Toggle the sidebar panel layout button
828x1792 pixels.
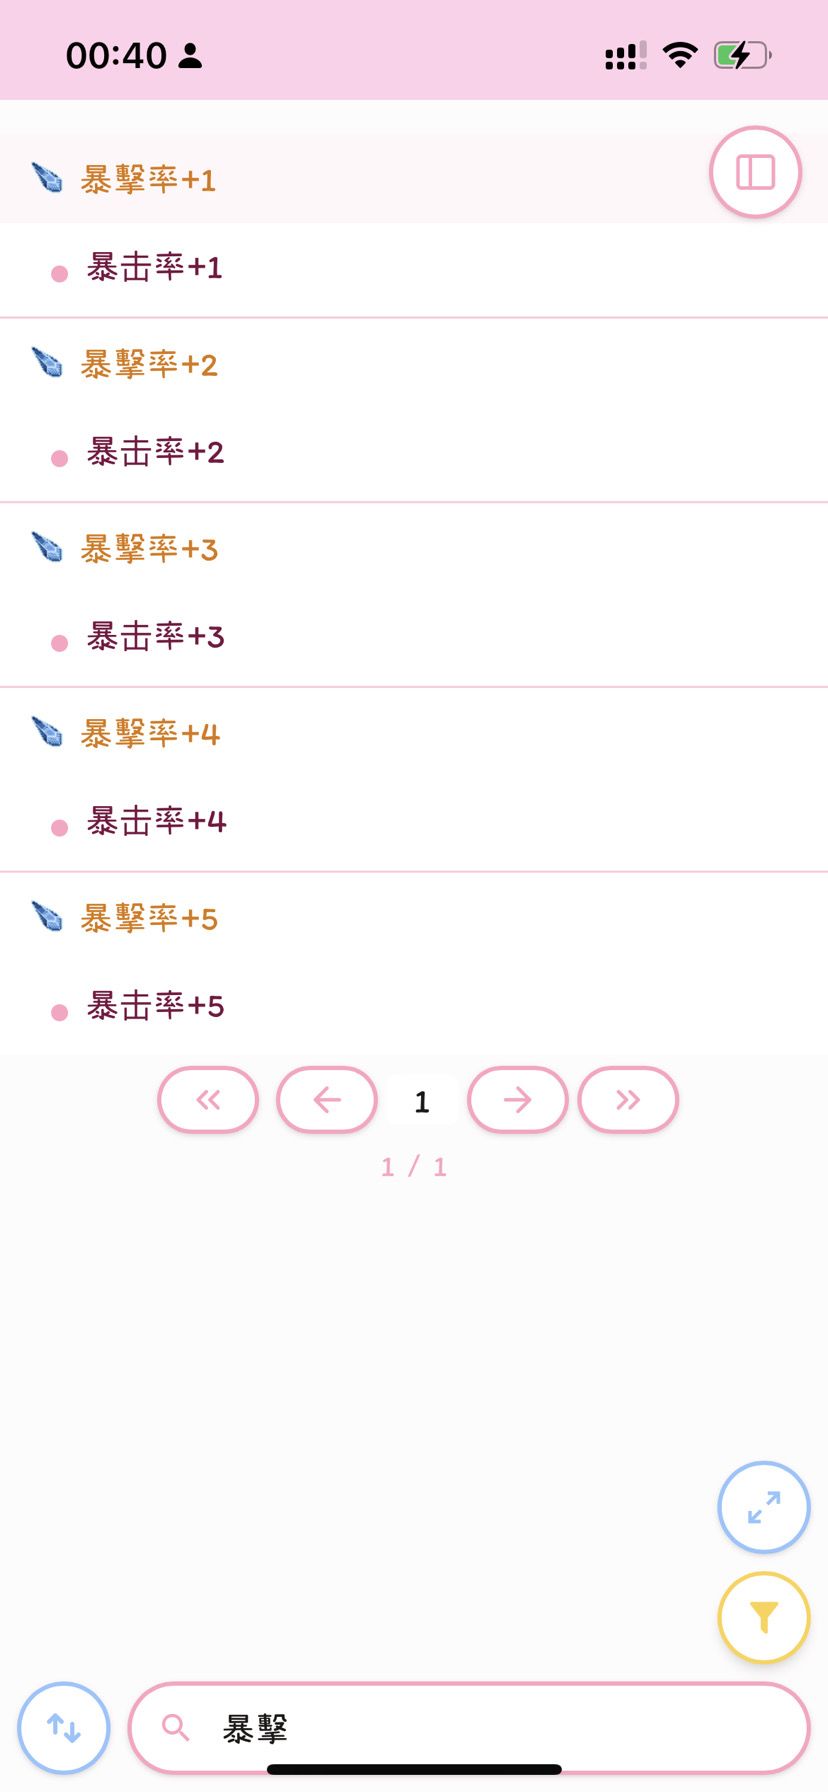click(x=755, y=172)
